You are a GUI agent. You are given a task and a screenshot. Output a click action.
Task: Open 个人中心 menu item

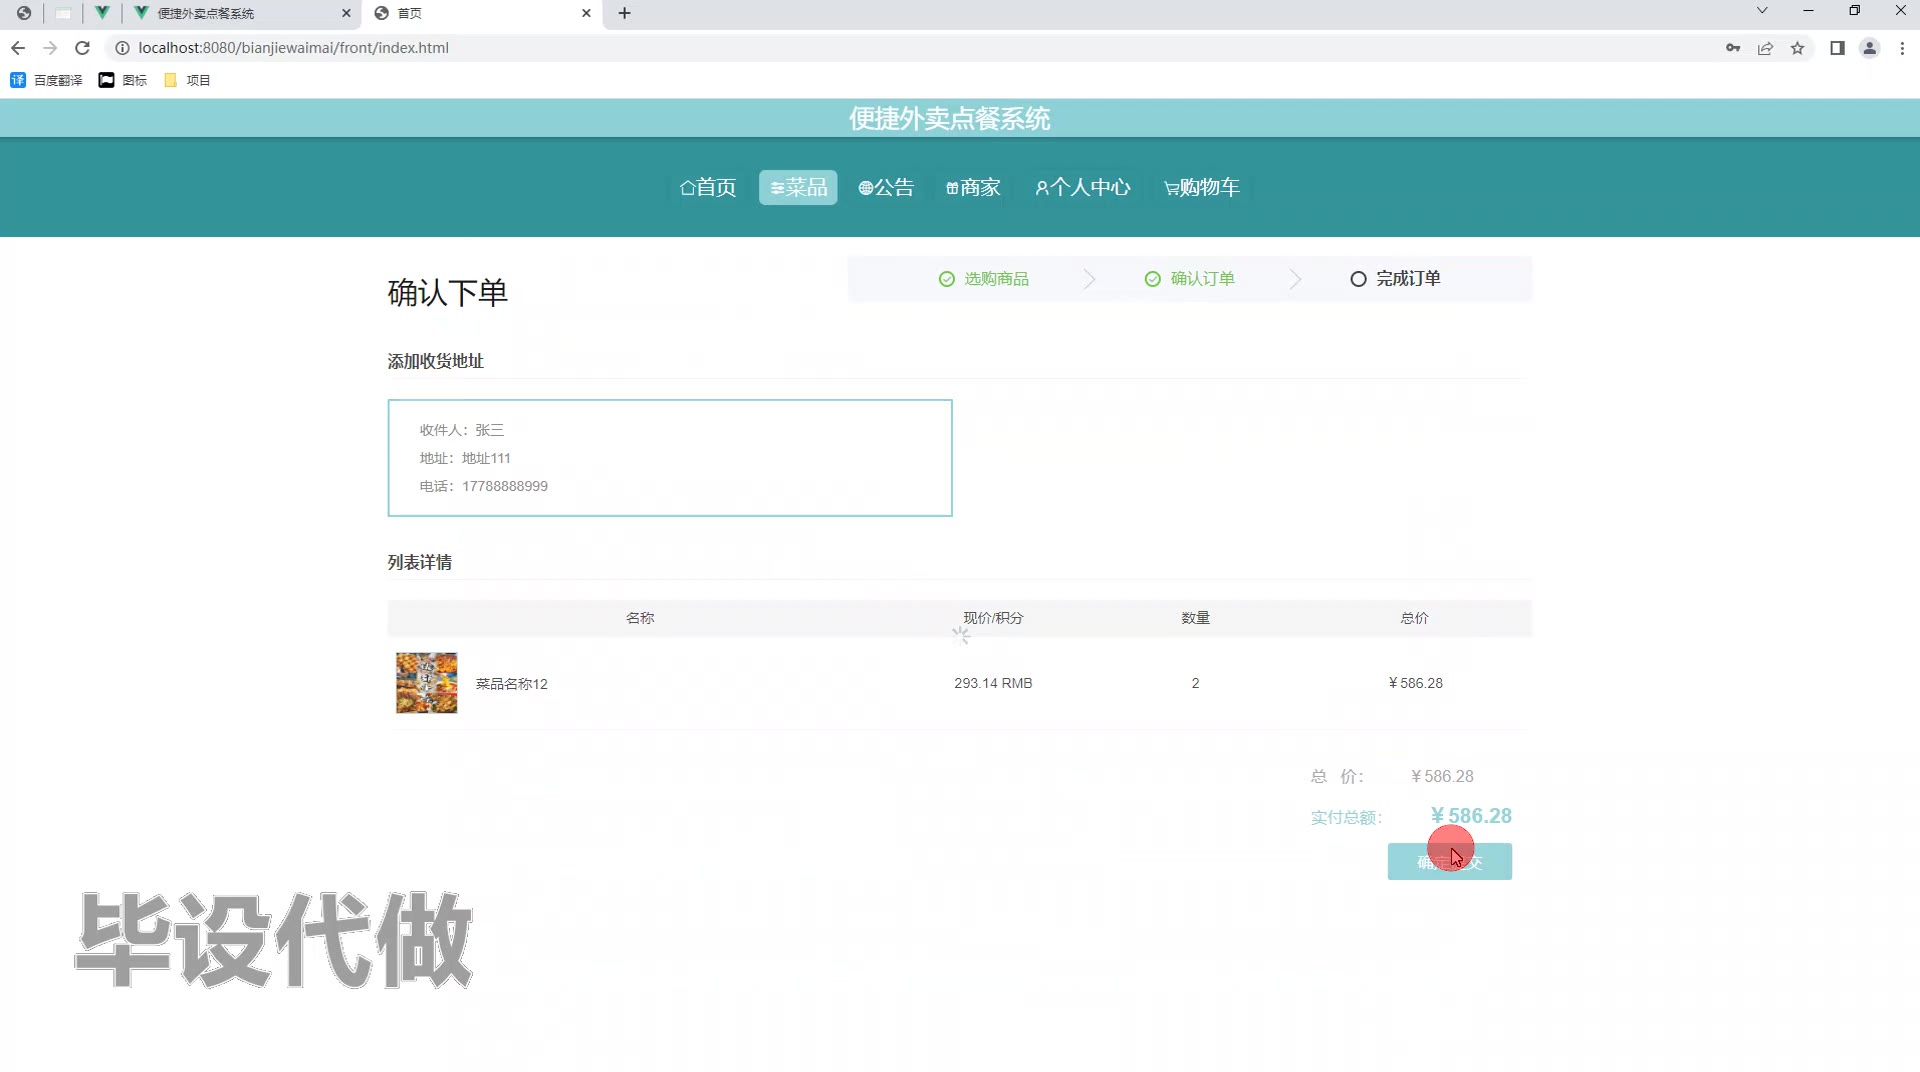click(1083, 187)
